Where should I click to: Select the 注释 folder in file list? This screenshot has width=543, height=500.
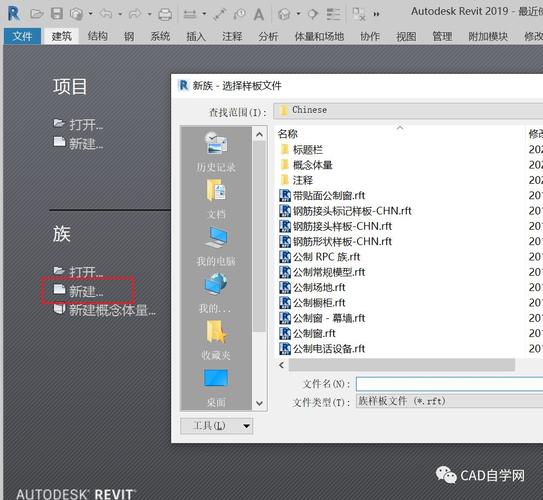point(296,180)
